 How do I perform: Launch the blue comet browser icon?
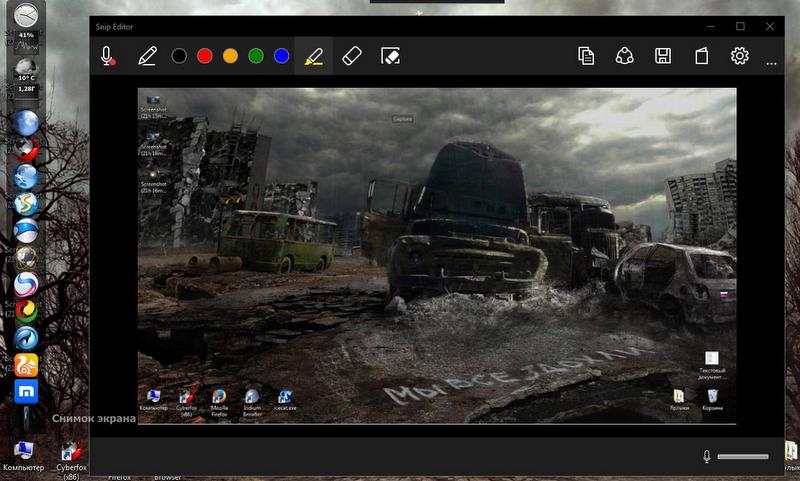[x=26, y=338]
